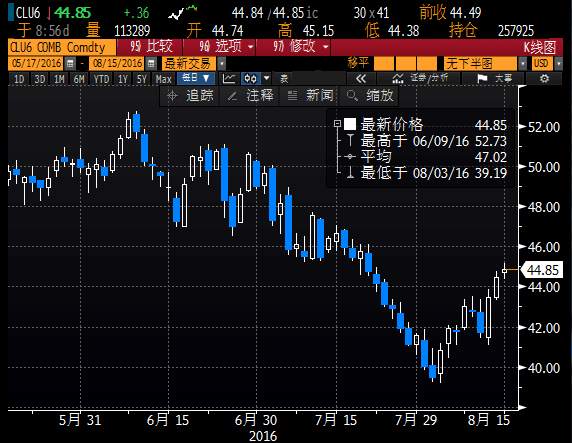Click the third 移平 moving average box
The height and width of the screenshot is (443, 572).
click(x=427, y=63)
